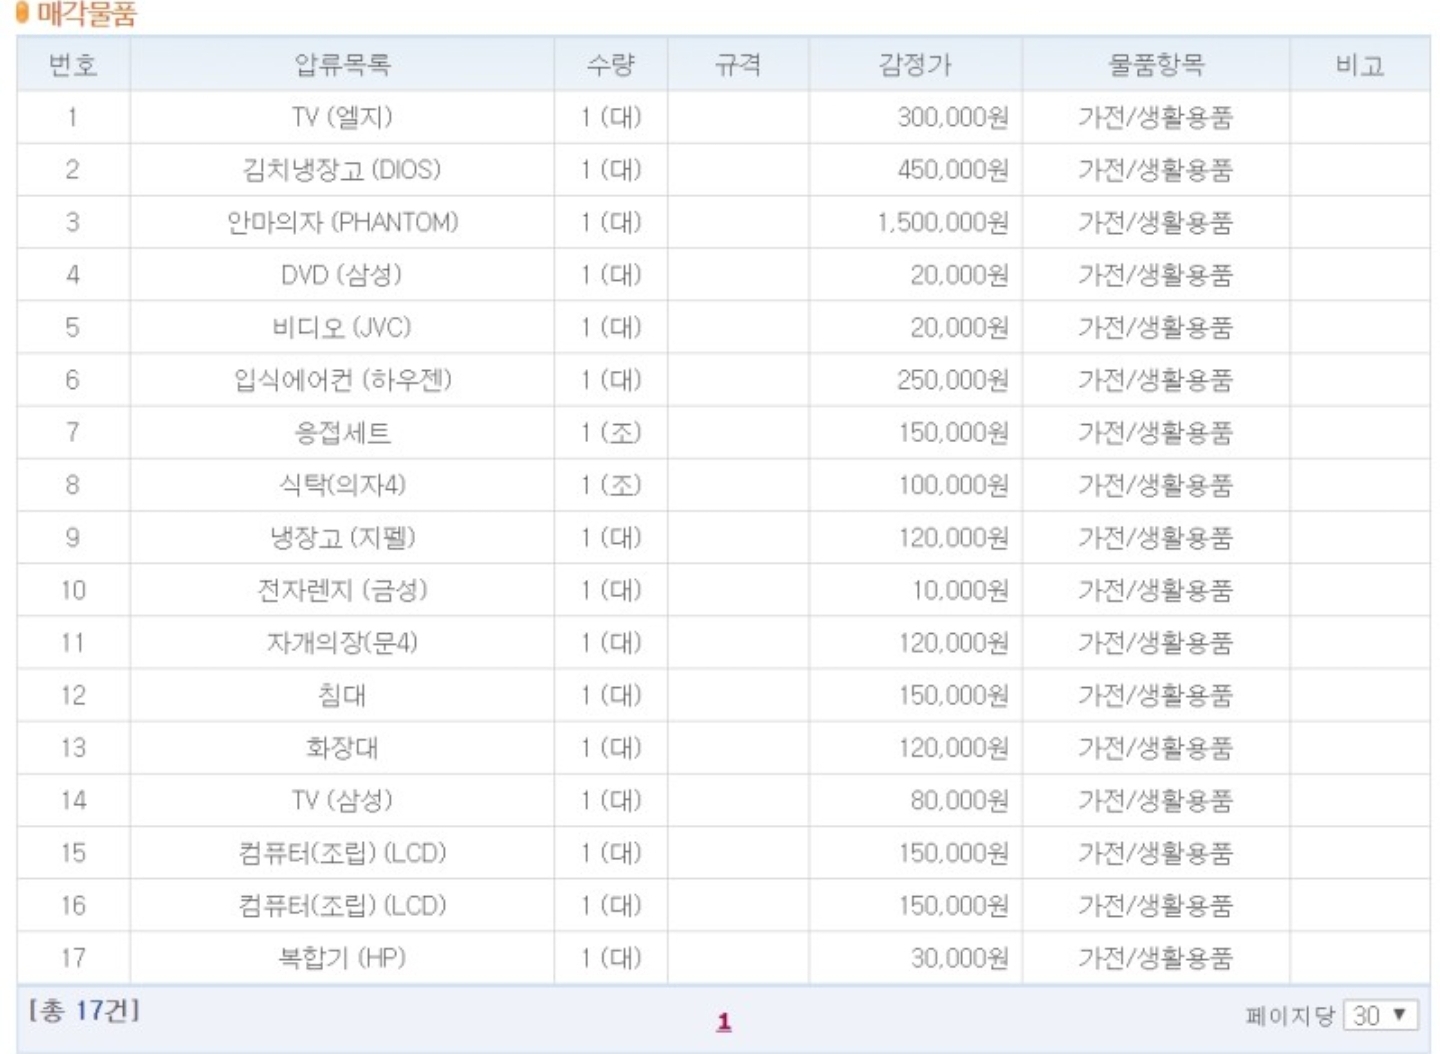1440x1054 pixels.
Task: Click the 규격 column header
Action: (x=738, y=65)
